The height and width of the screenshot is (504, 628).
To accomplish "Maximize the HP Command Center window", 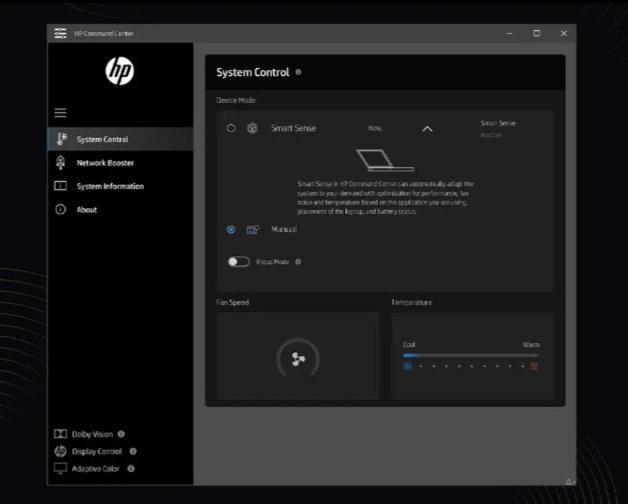I will tap(537, 33).
